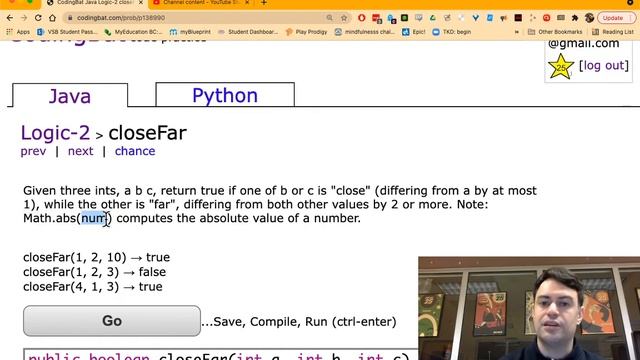Open a new browser tab
Screen dimensions: 640x360
pos(264,3)
